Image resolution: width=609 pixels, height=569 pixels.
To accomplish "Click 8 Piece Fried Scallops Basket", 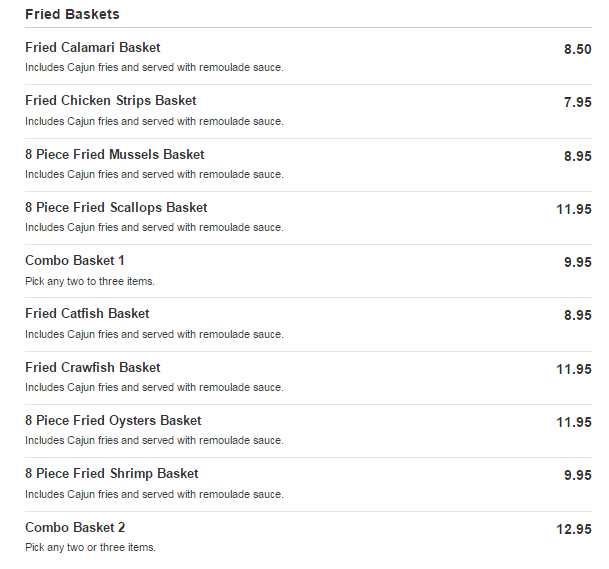I will pos(116,208).
